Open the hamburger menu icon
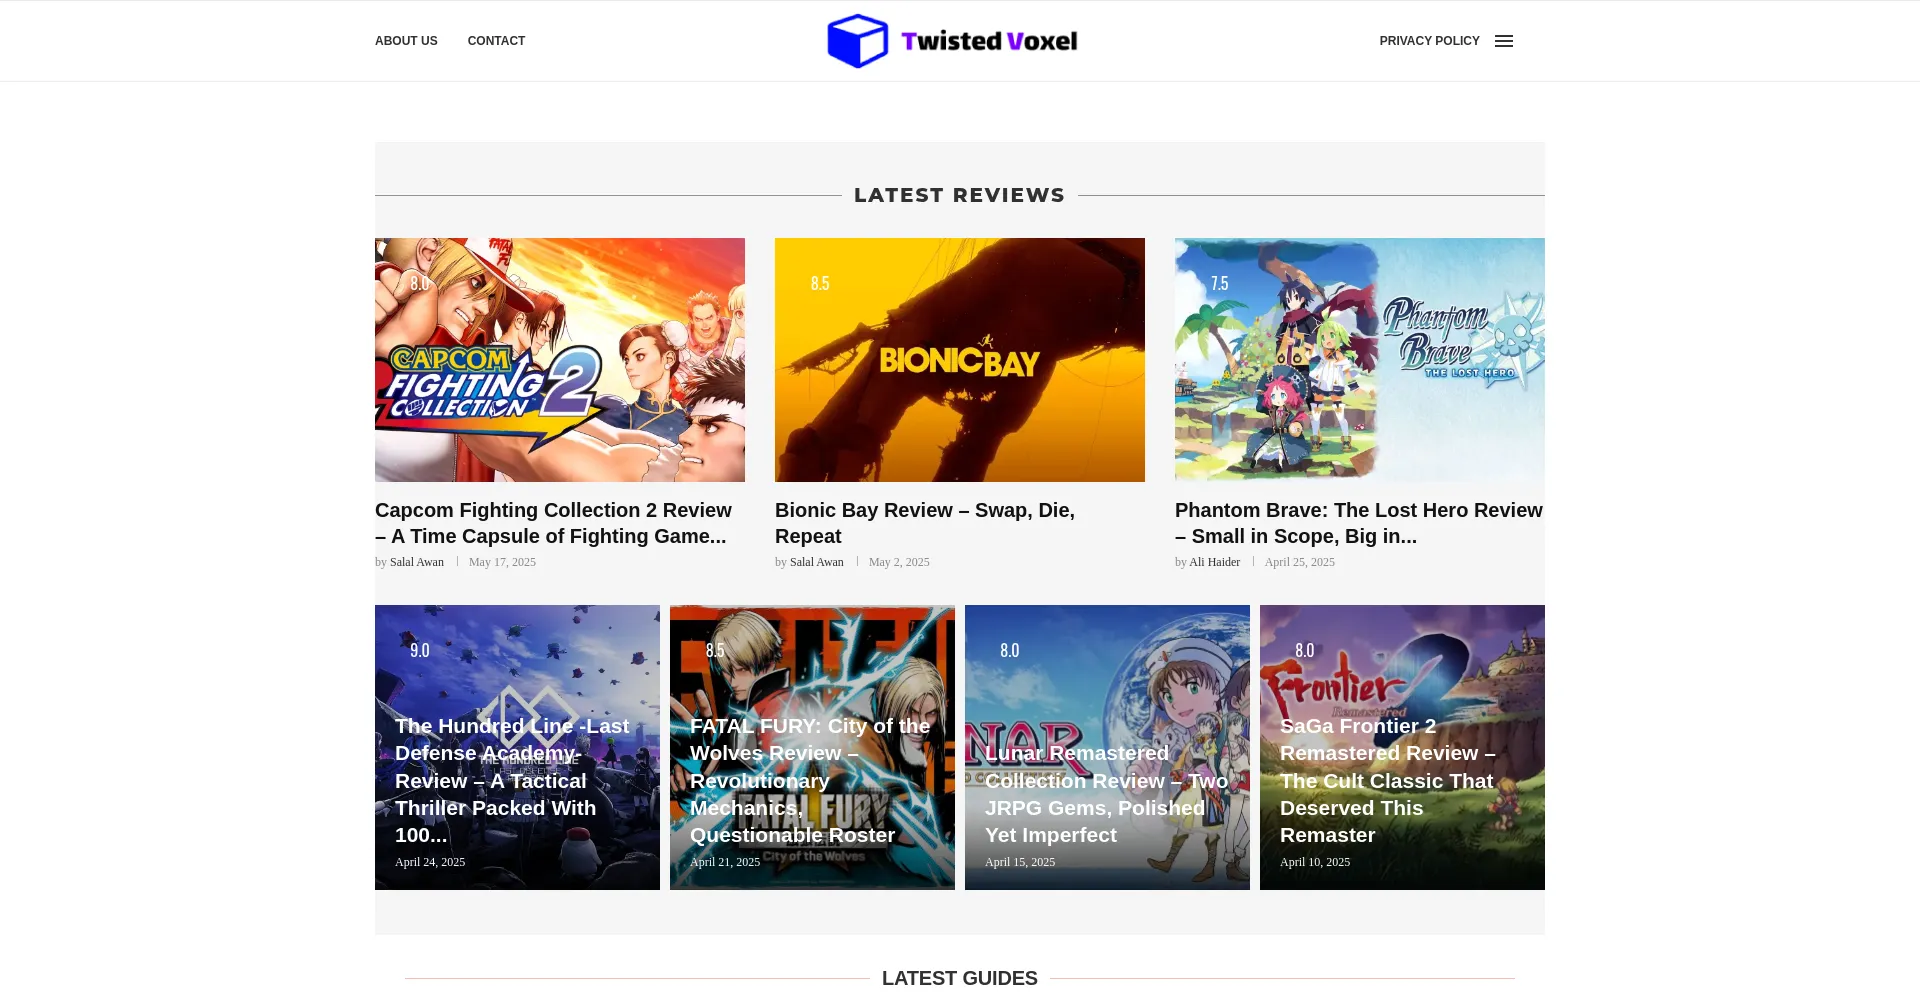The image size is (1920, 993). pyautogui.click(x=1504, y=41)
